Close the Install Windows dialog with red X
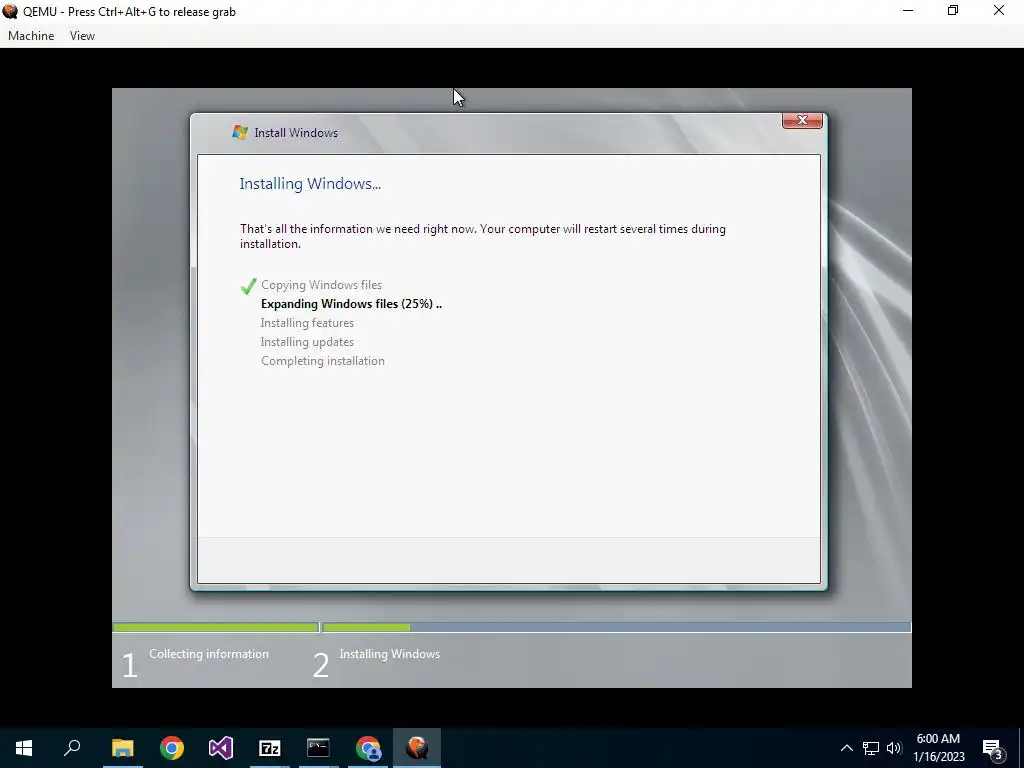Image resolution: width=1024 pixels, height=768 pixels. point(802,120)
